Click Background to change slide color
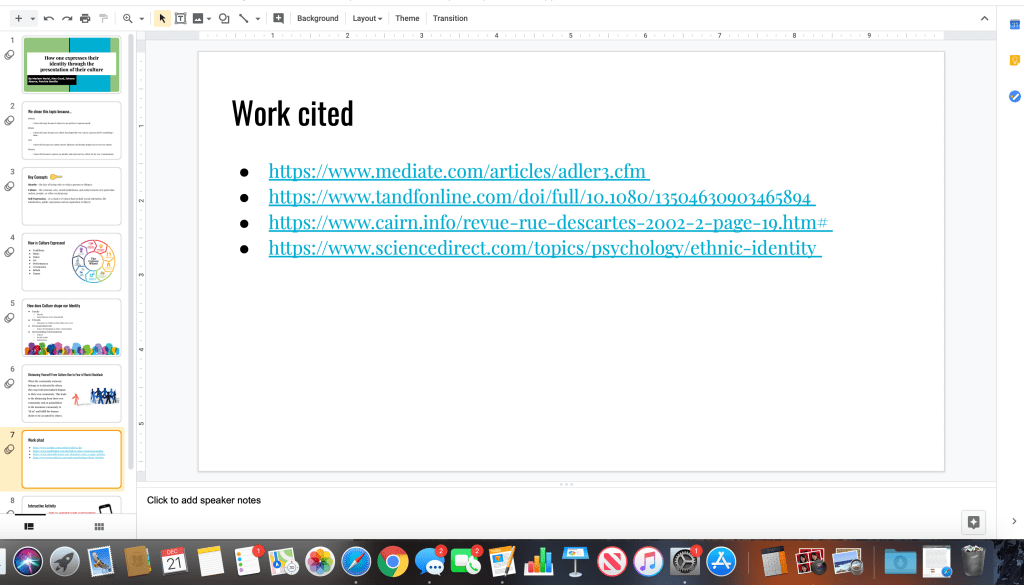1024x585 pixels. [x=317, y=18]
